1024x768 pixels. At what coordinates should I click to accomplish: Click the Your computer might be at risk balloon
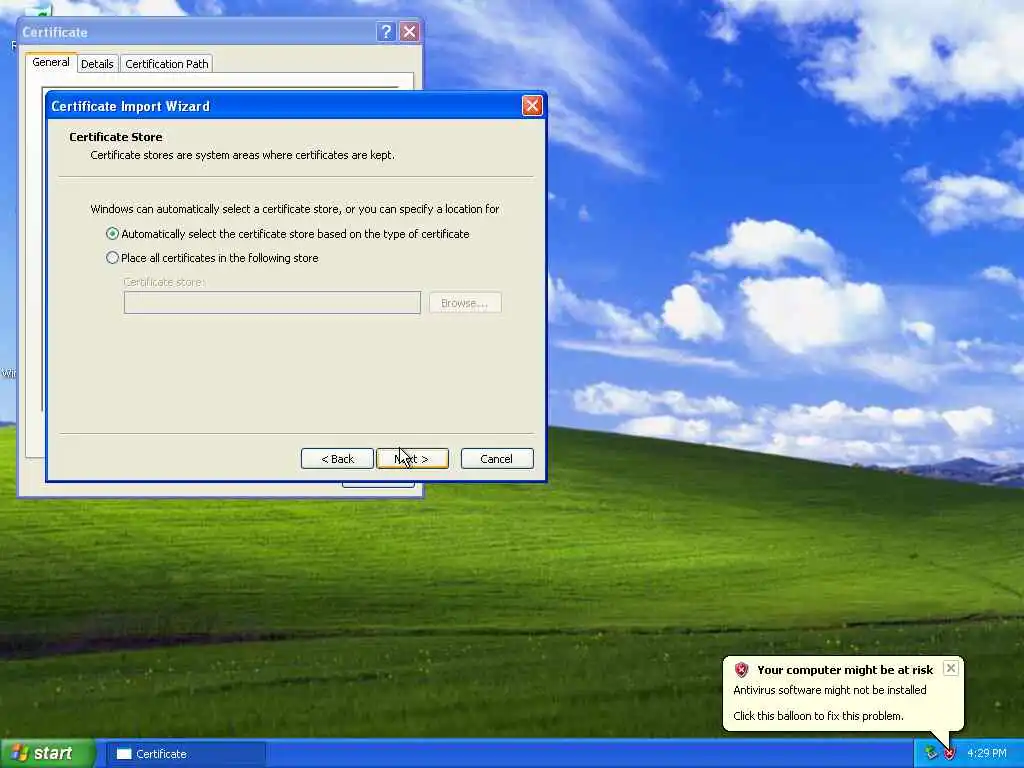click(842, 694)
